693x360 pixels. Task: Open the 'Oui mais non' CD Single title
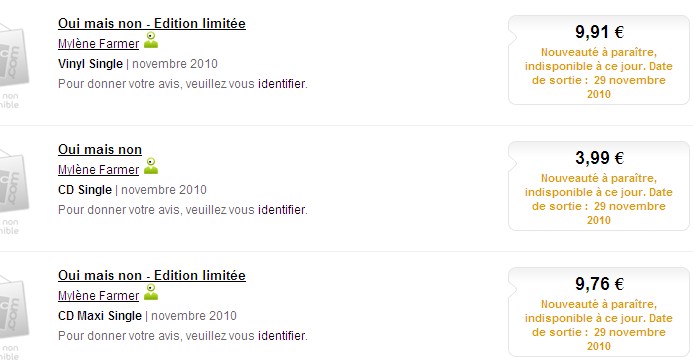(x=100, y=149)
